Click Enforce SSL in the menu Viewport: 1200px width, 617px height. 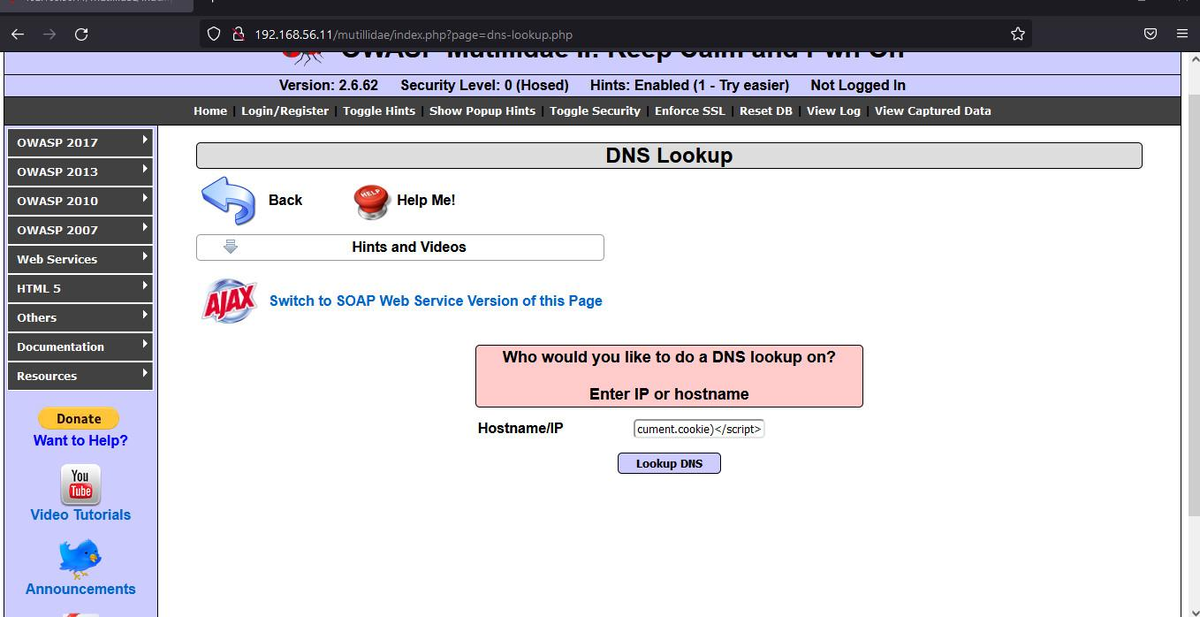click(690, 111)
